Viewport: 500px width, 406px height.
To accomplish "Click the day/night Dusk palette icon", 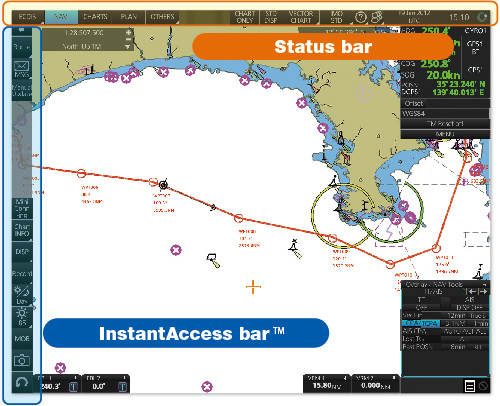I will click(x=22, y=295).
